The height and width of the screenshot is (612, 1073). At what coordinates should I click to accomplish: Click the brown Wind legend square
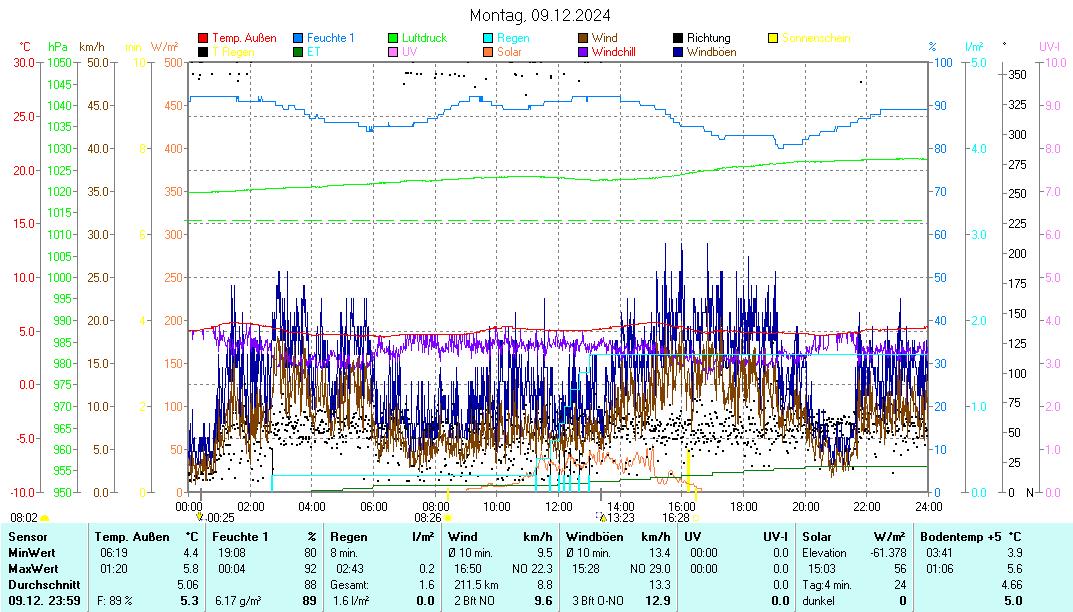click(x=583, y=38)
